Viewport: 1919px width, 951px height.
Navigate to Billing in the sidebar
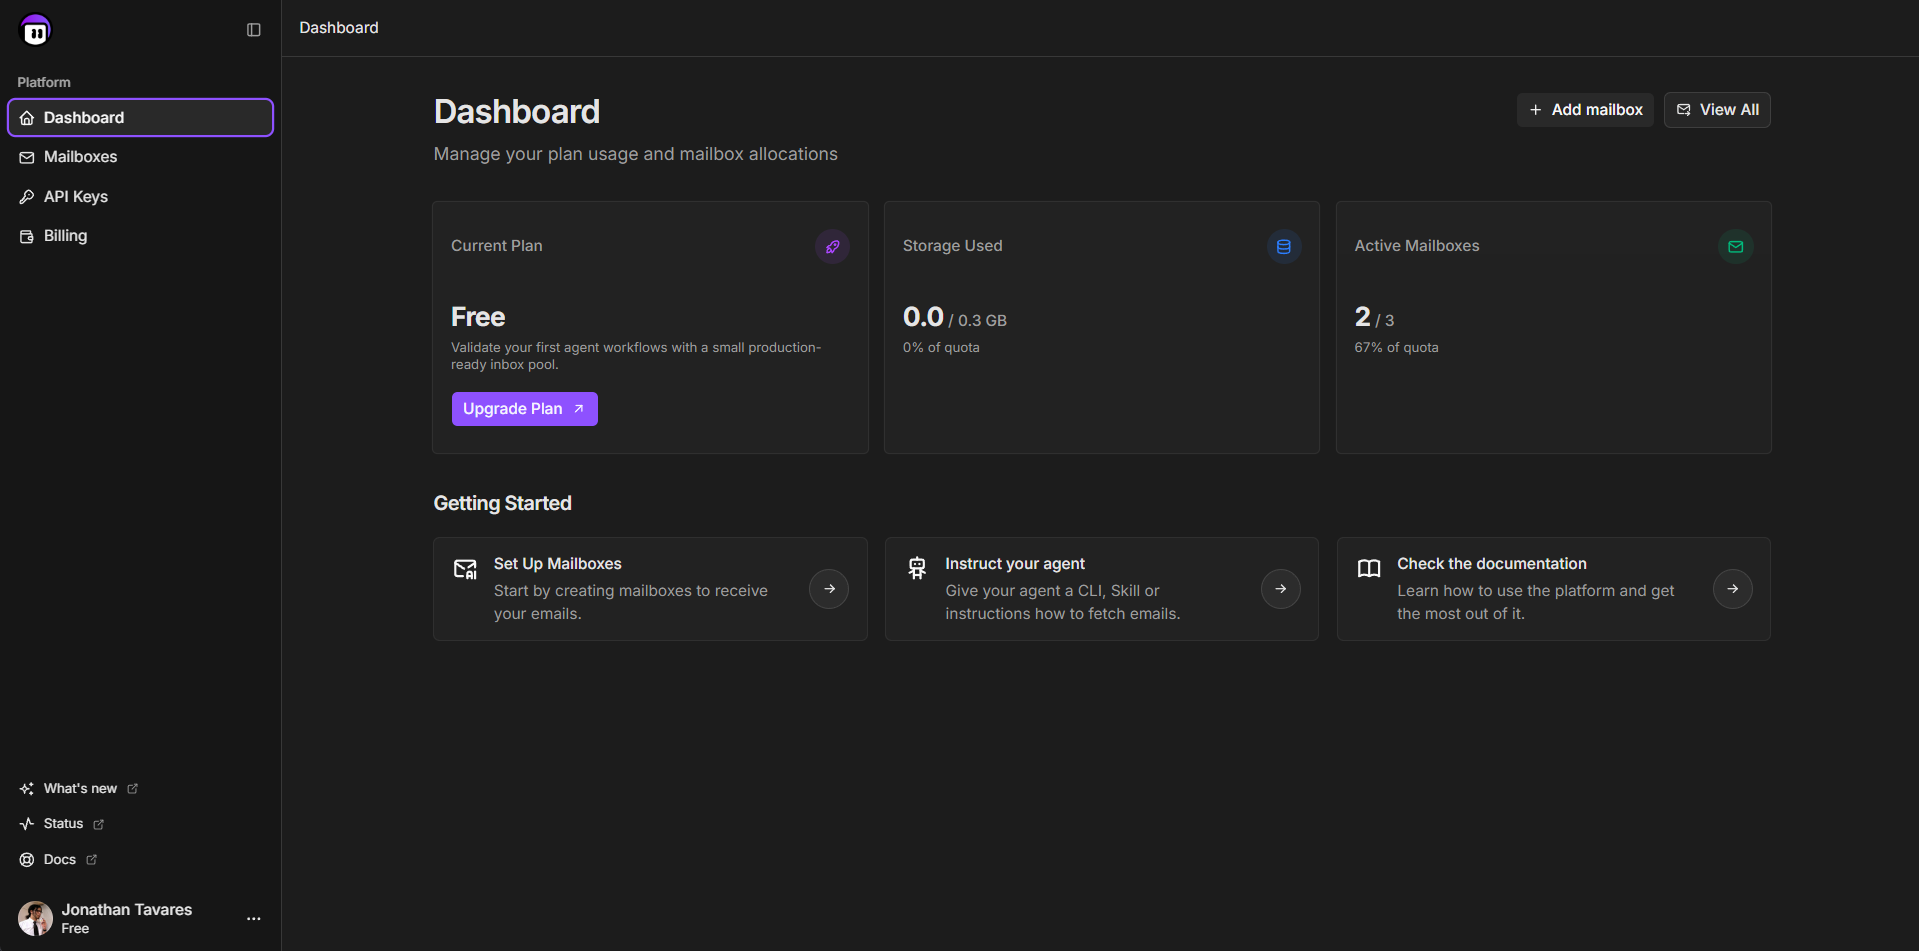click(65, 236)
